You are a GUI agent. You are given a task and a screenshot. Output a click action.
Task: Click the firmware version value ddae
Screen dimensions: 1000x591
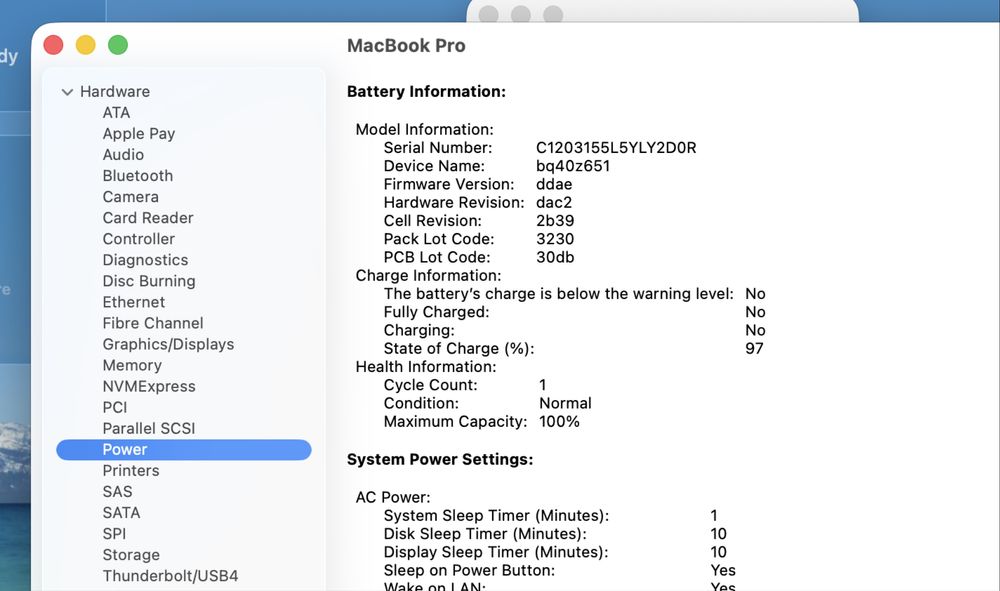[x=554, y=184]
